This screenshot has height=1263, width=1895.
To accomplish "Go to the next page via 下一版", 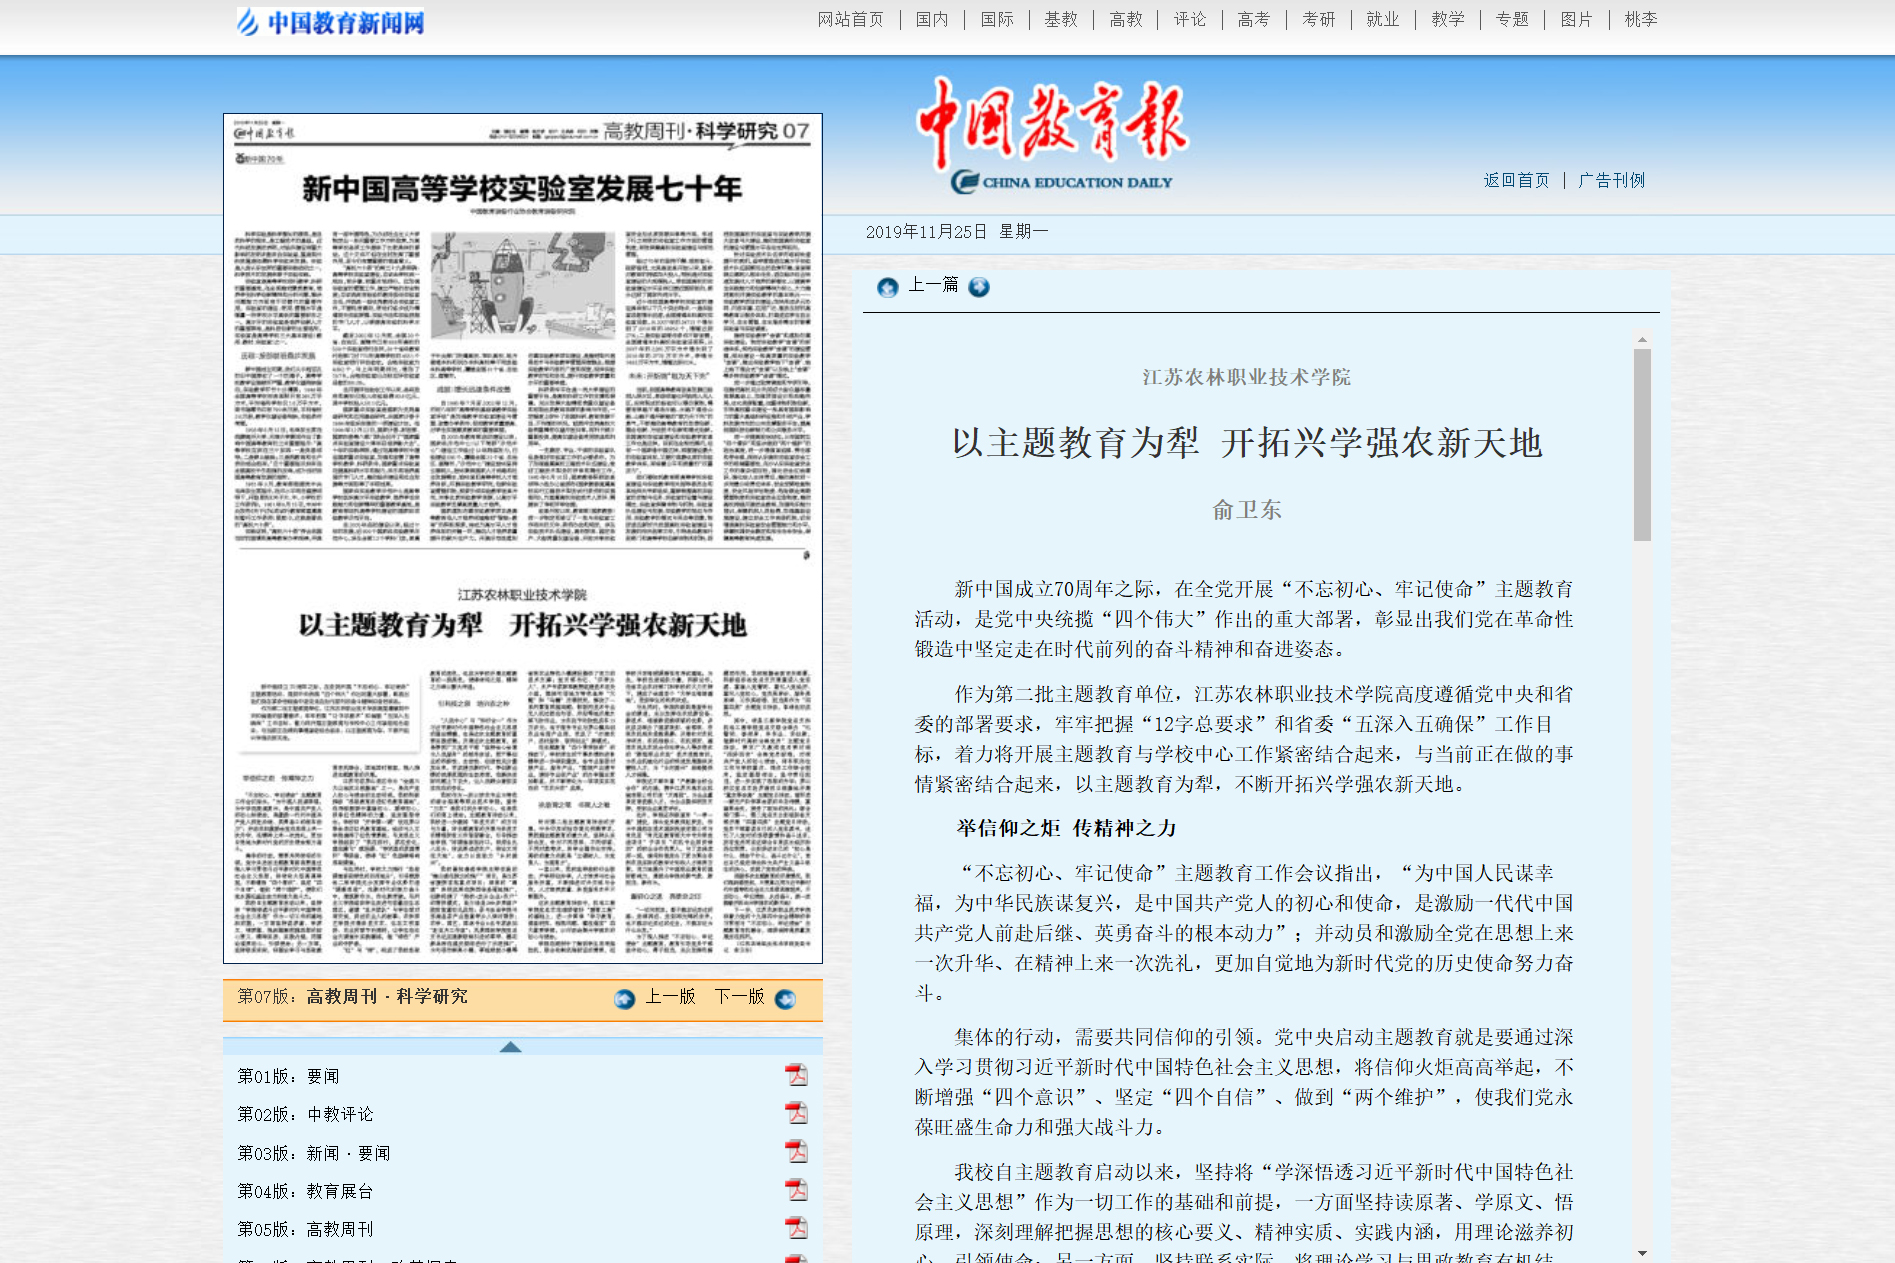I will (739, 997).
